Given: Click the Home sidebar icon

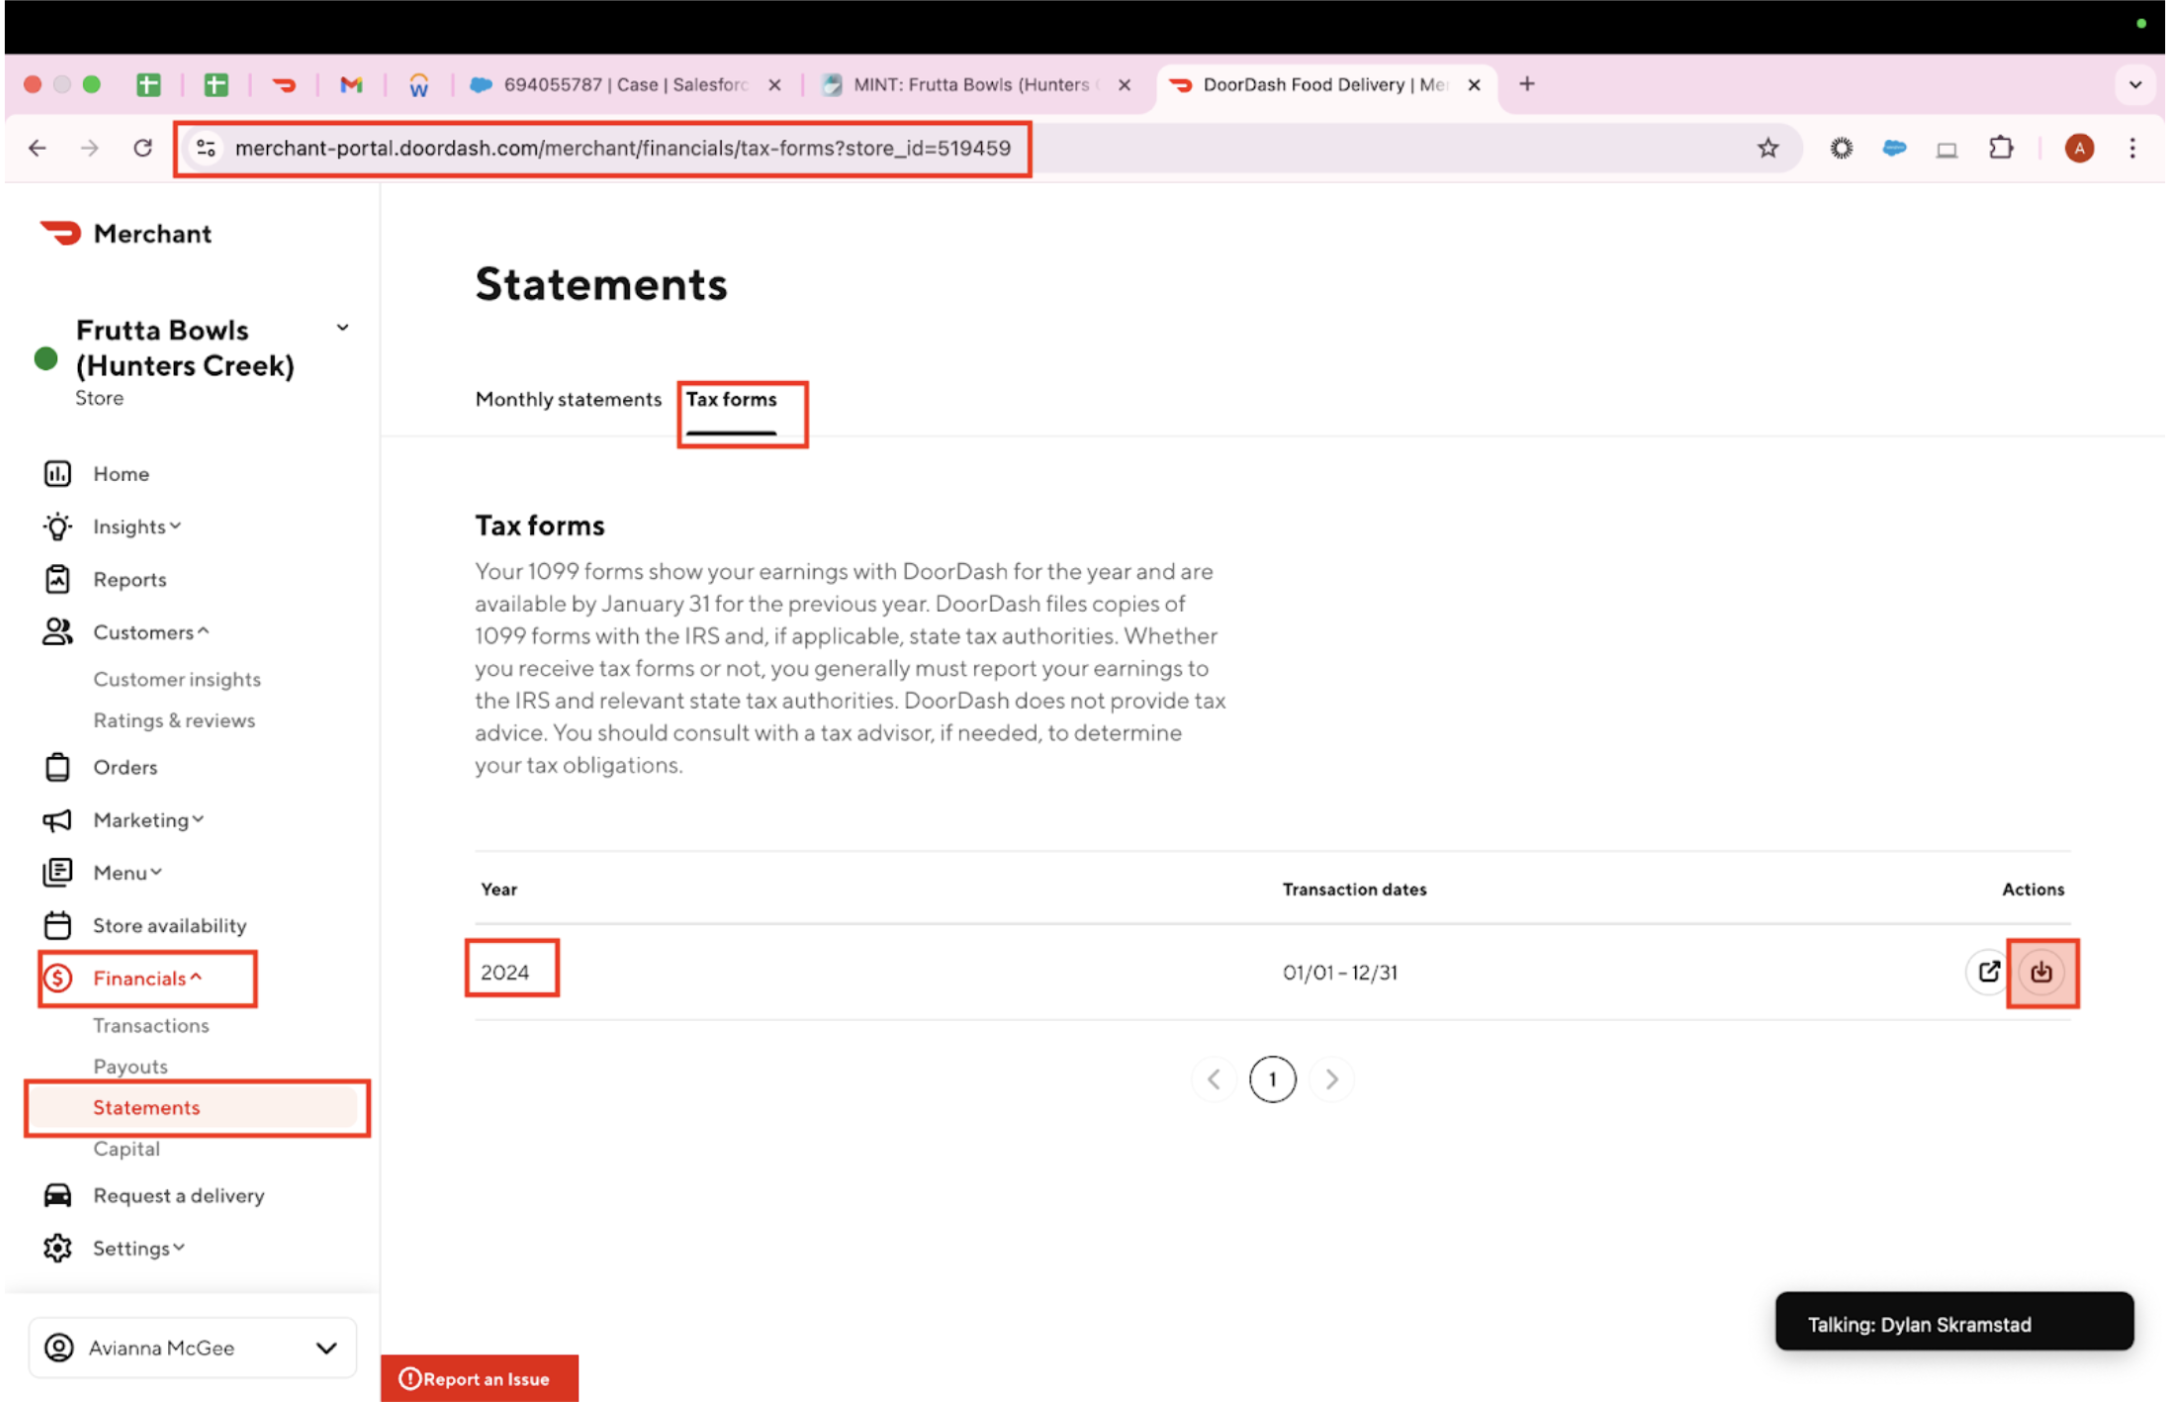Looking at the screenshot, I should click(x=57, y=473).
